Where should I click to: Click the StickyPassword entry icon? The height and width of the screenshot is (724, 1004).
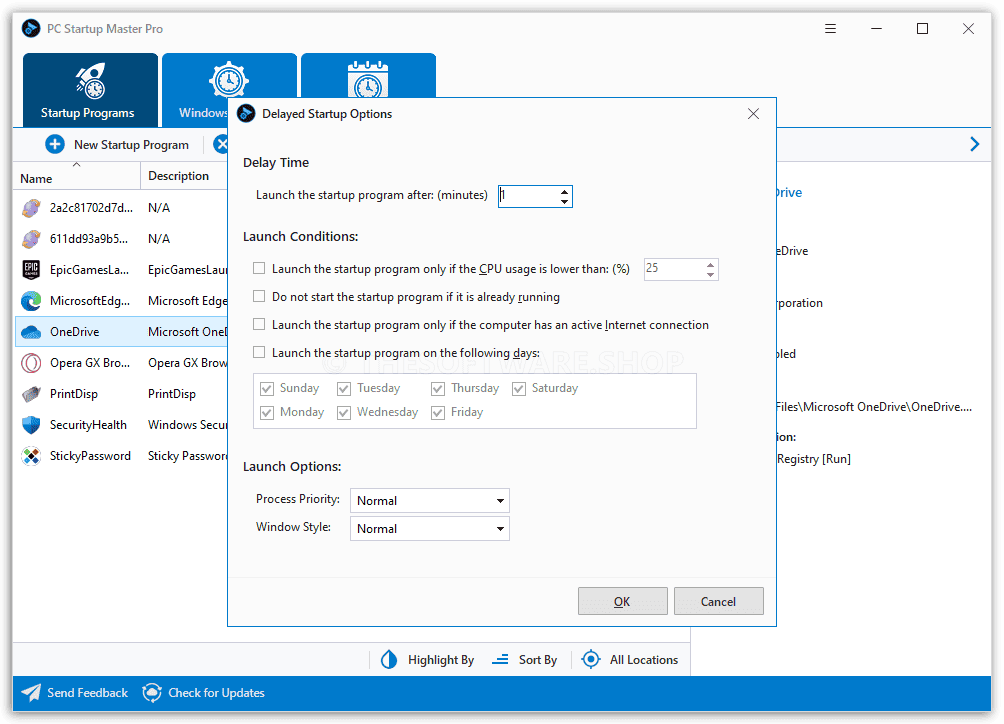[x=31, y=456]
